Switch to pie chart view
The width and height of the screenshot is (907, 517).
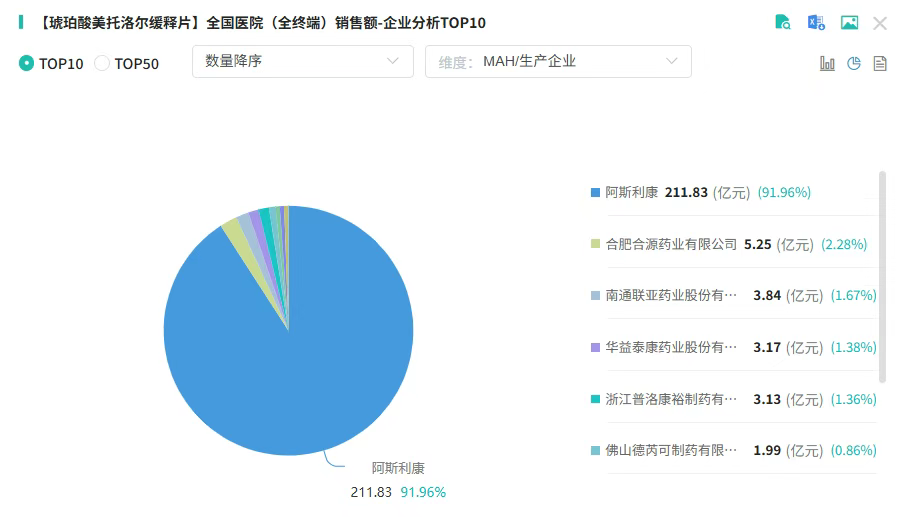854,63
